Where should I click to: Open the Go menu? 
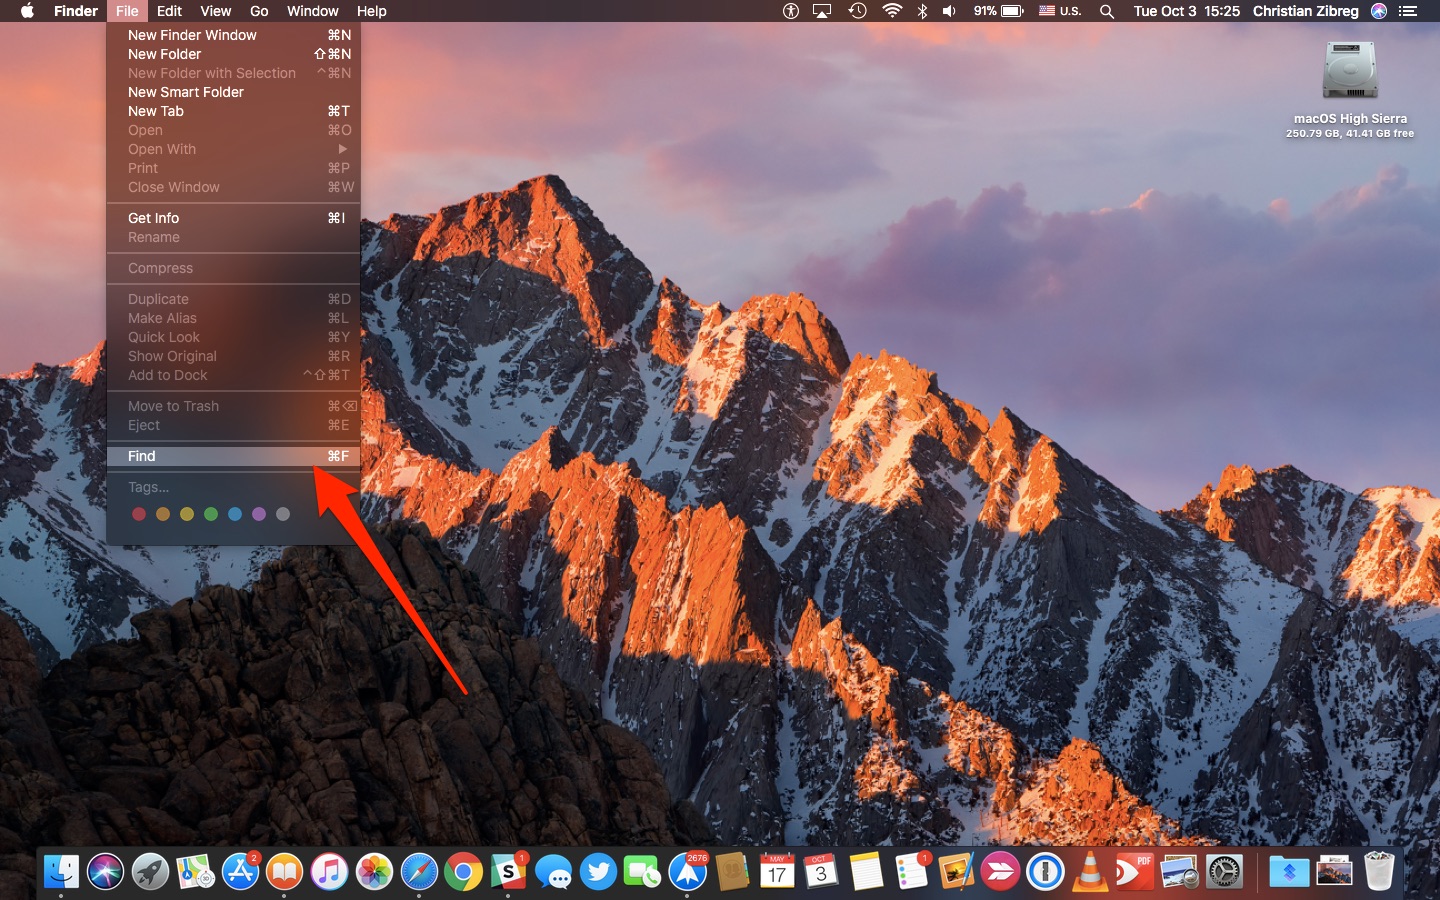[258, 11]
